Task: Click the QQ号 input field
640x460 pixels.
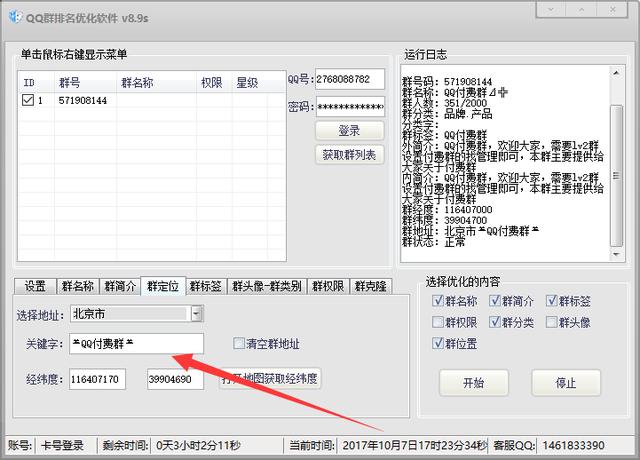Action: (x=350, y=79)
